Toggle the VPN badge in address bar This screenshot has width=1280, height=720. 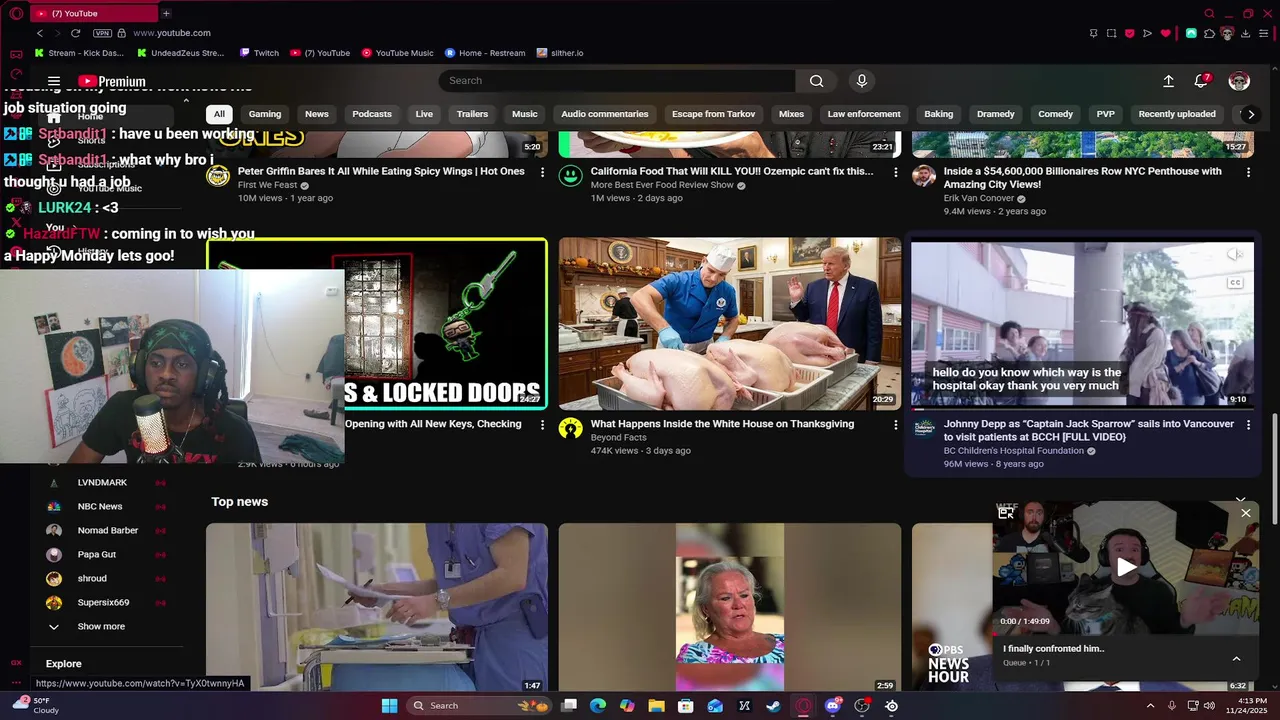(x=102, y=33)
